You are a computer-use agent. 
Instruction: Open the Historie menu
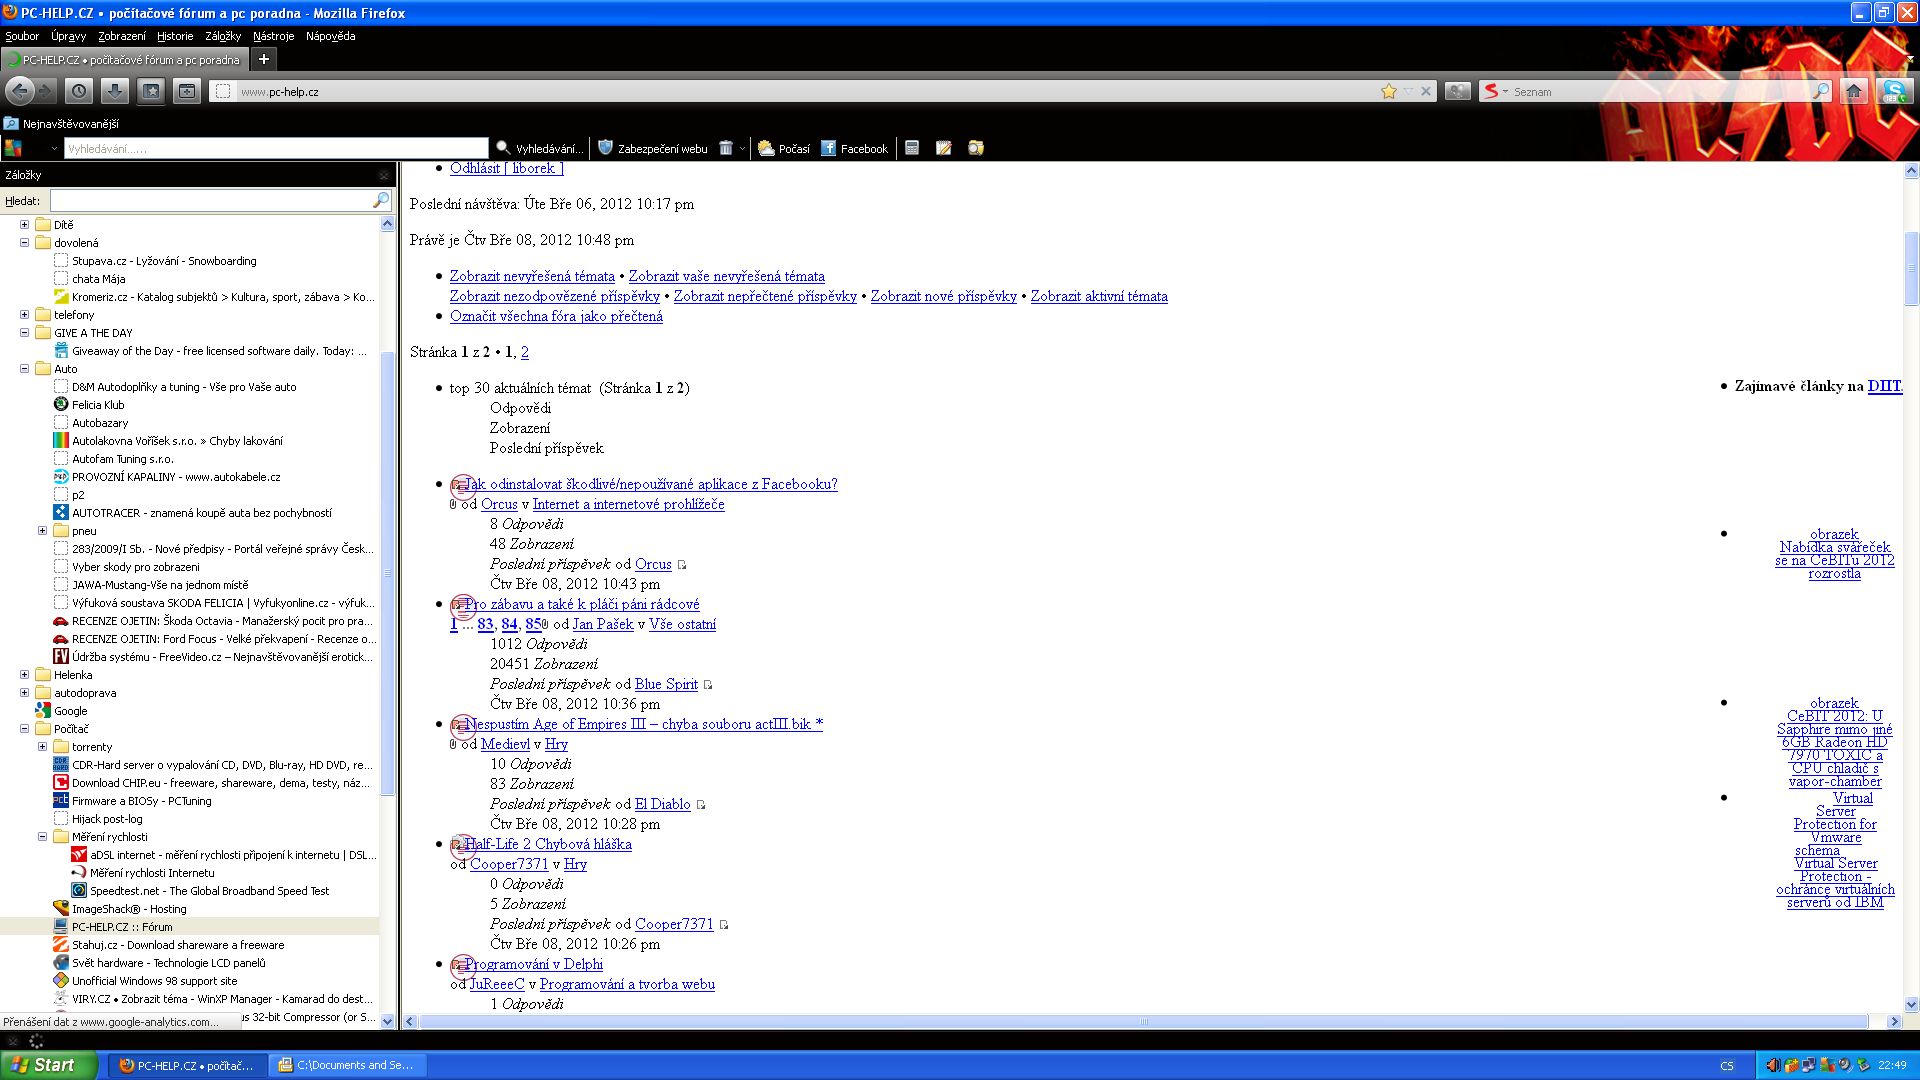pyautogui.click(x=175, y=36)
